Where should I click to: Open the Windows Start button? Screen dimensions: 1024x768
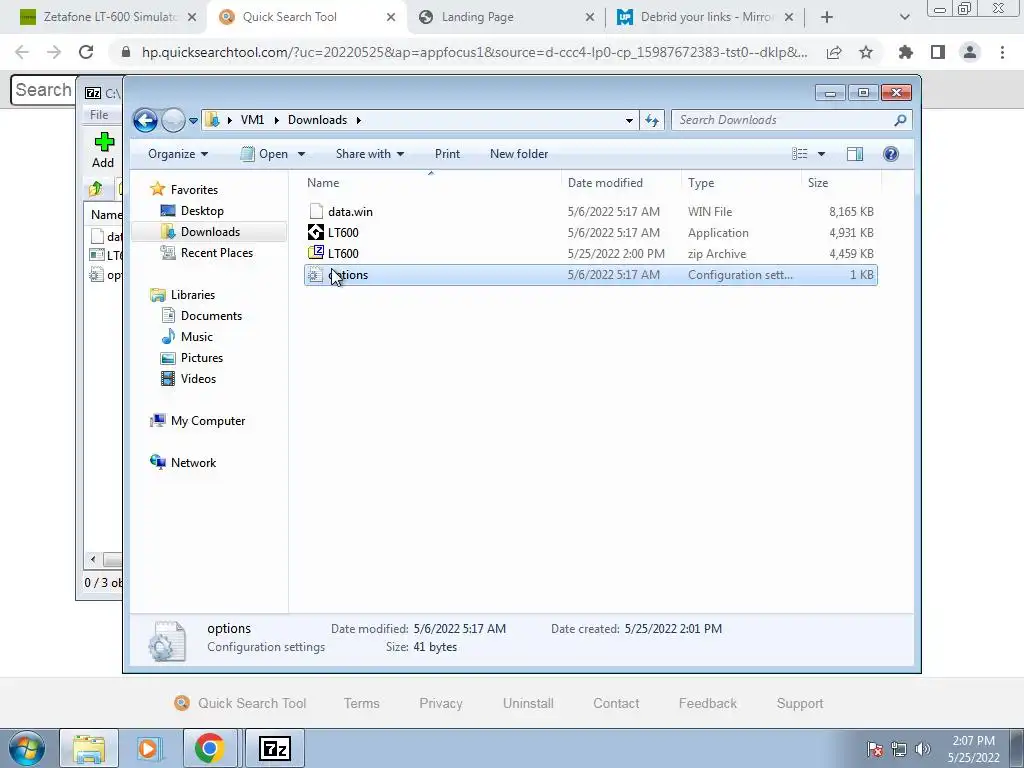pos(27,749)
